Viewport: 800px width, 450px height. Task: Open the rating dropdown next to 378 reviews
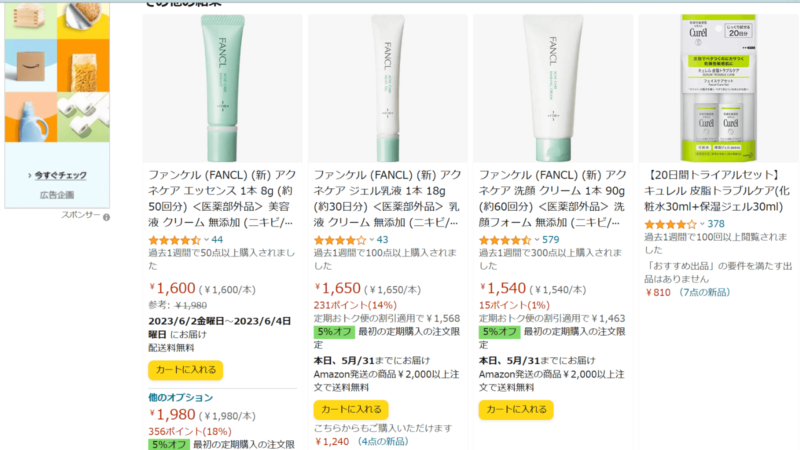pyautogui.click(x=702, y=224)
